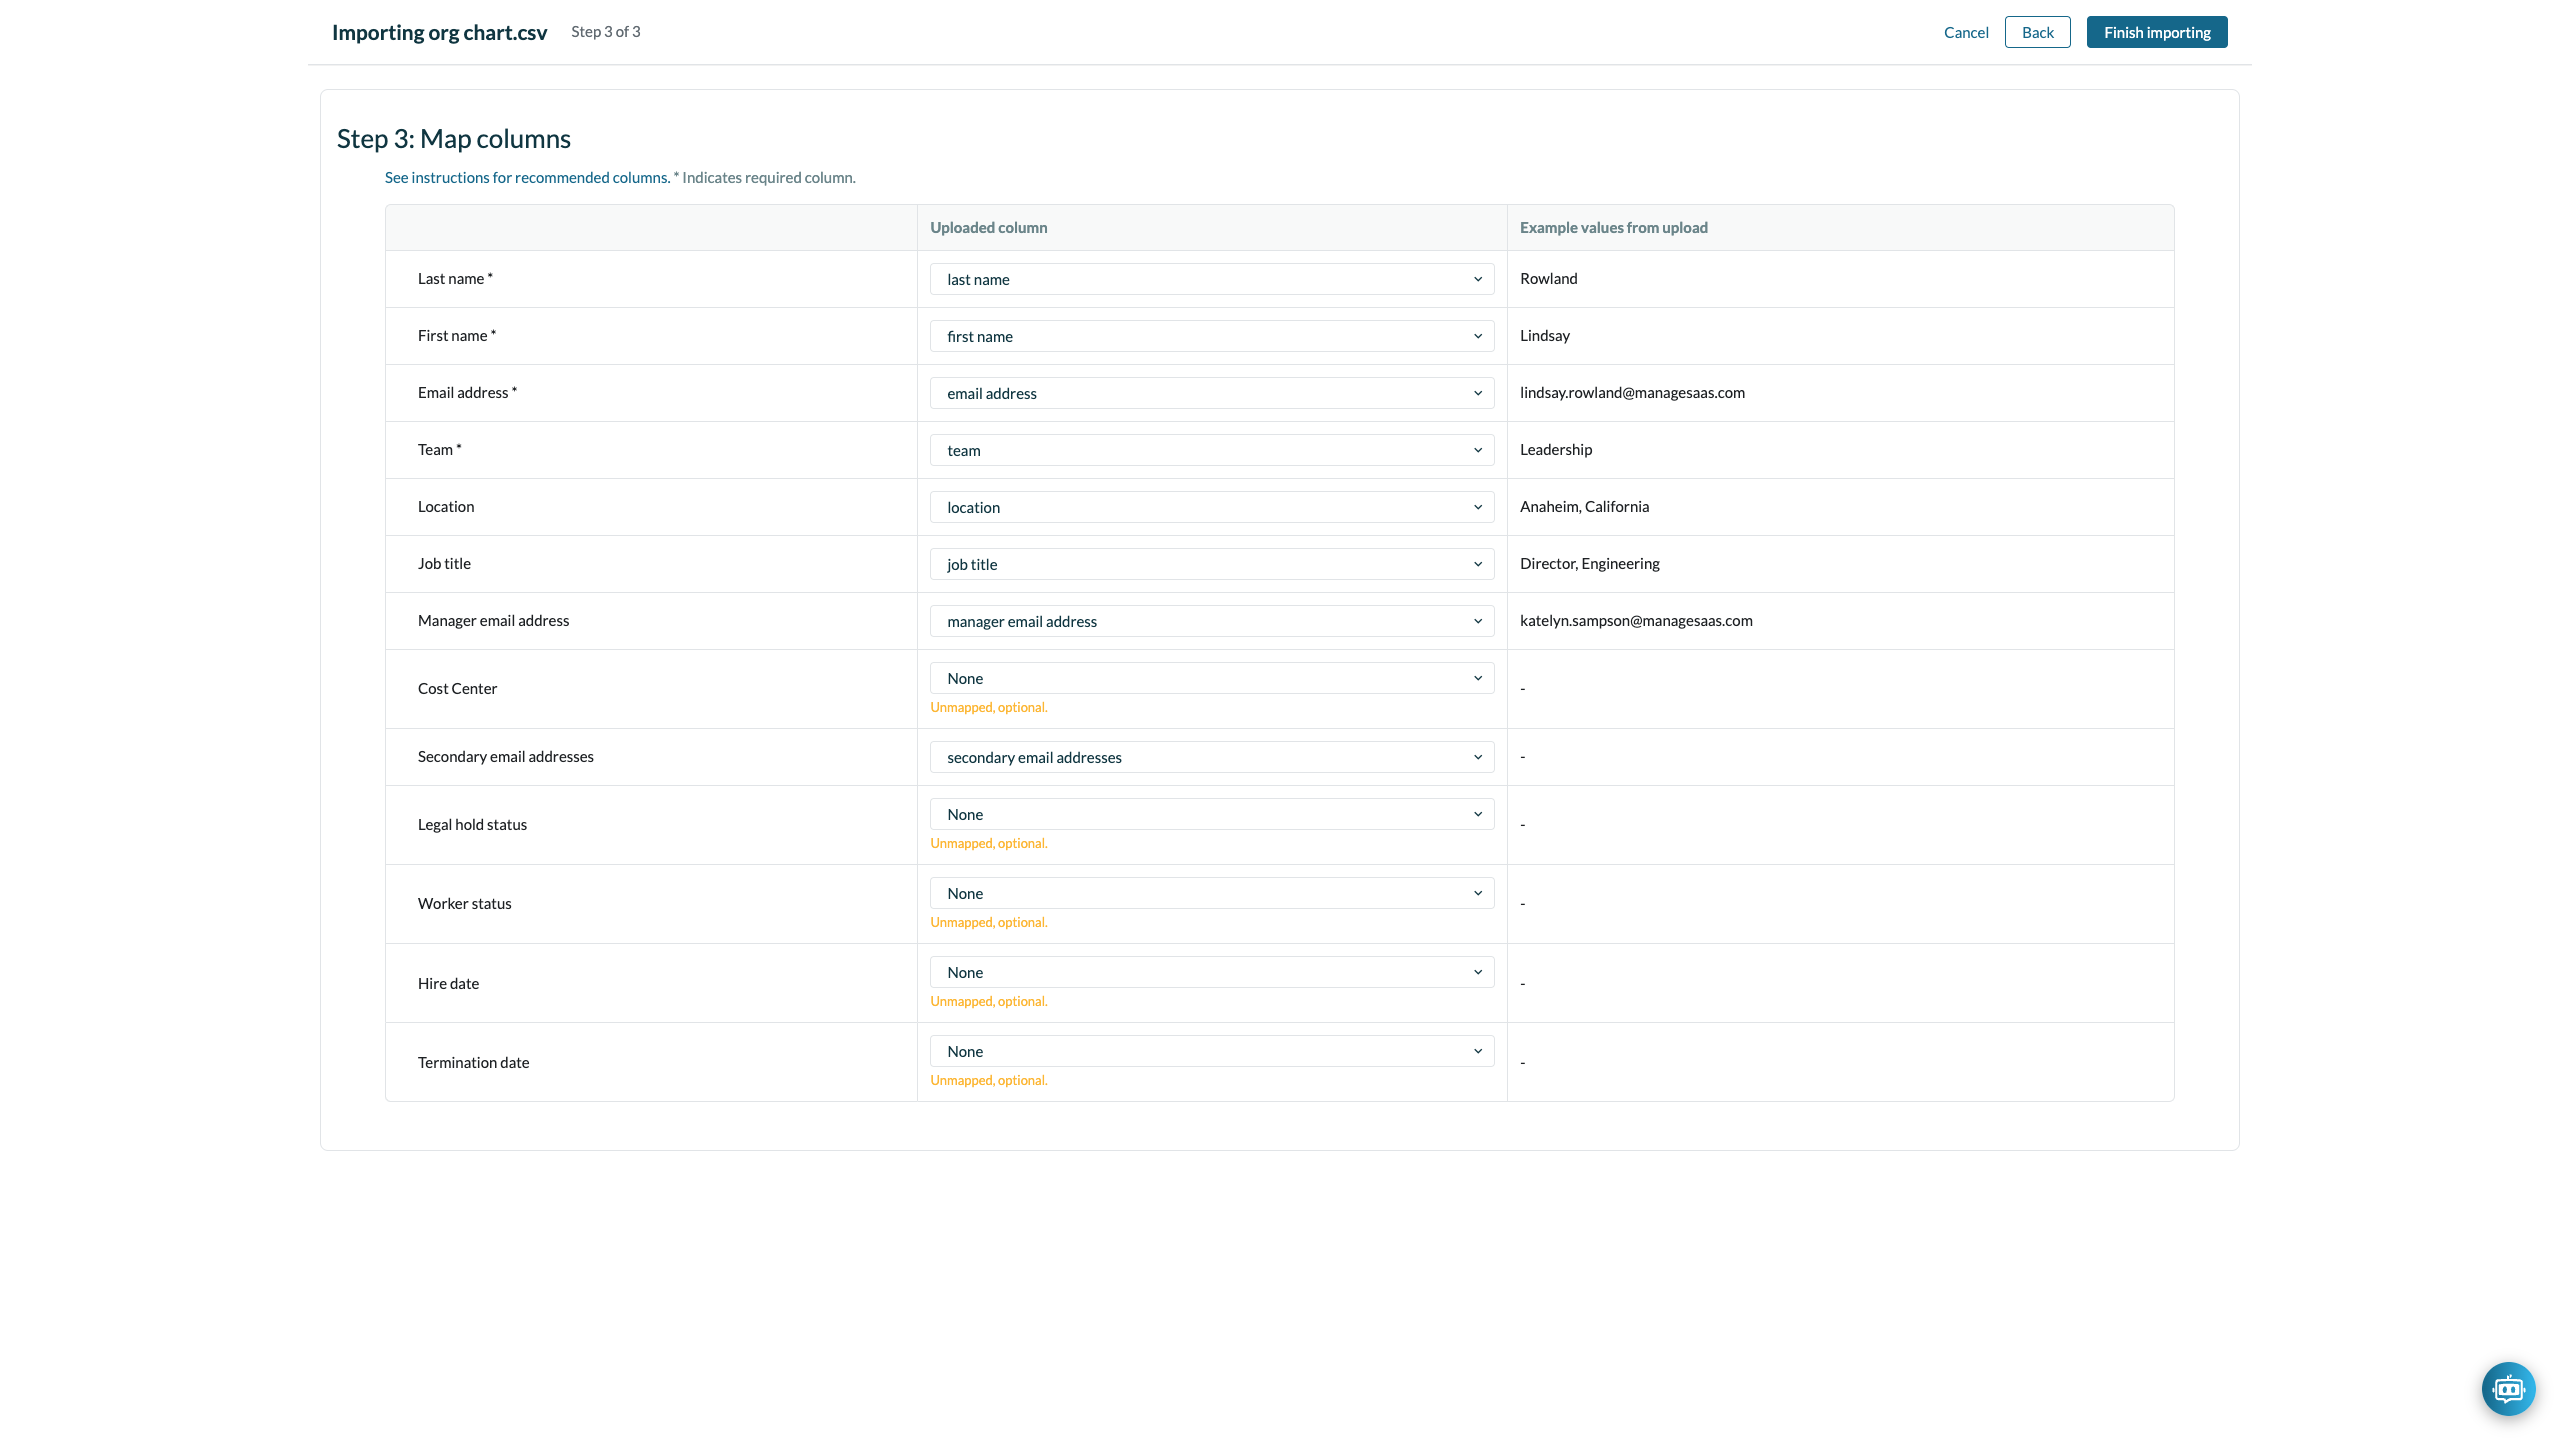Cancel the org chart import
The width and height of the screenshot is (2560, 1440).
pyautogui.click(x=1965, y=31)
